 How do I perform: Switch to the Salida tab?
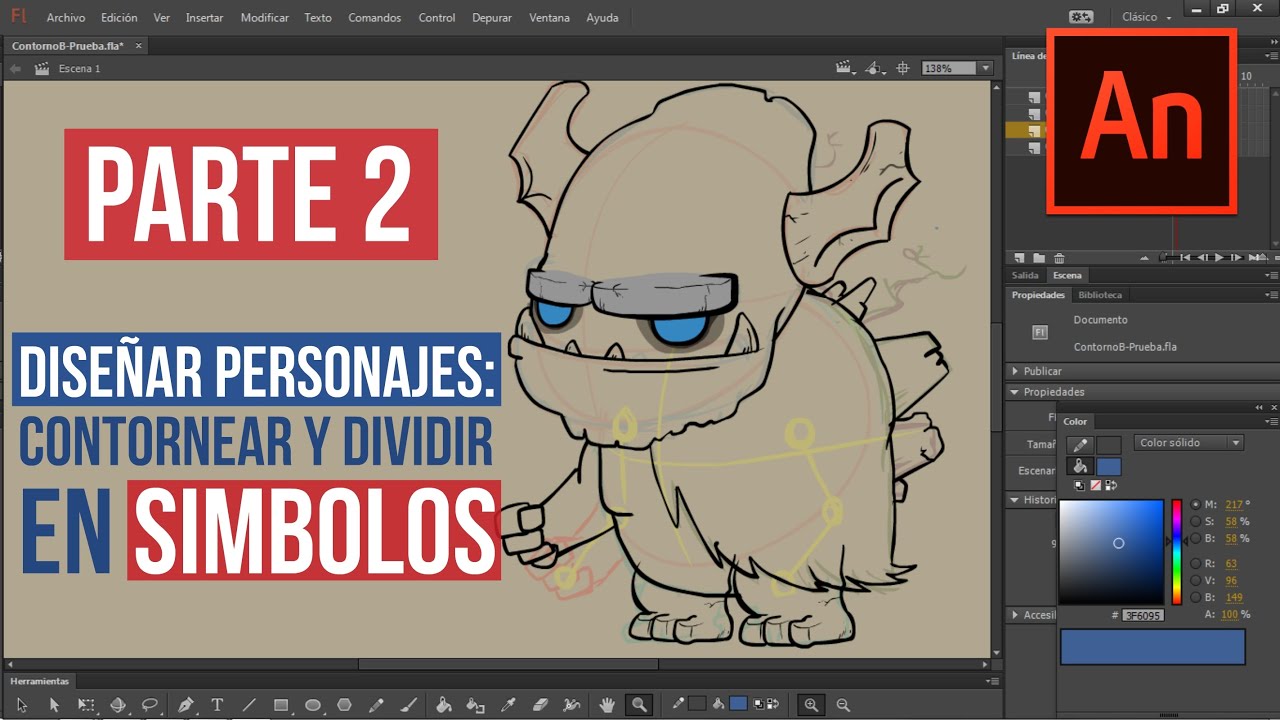[x=1025, y=275]
